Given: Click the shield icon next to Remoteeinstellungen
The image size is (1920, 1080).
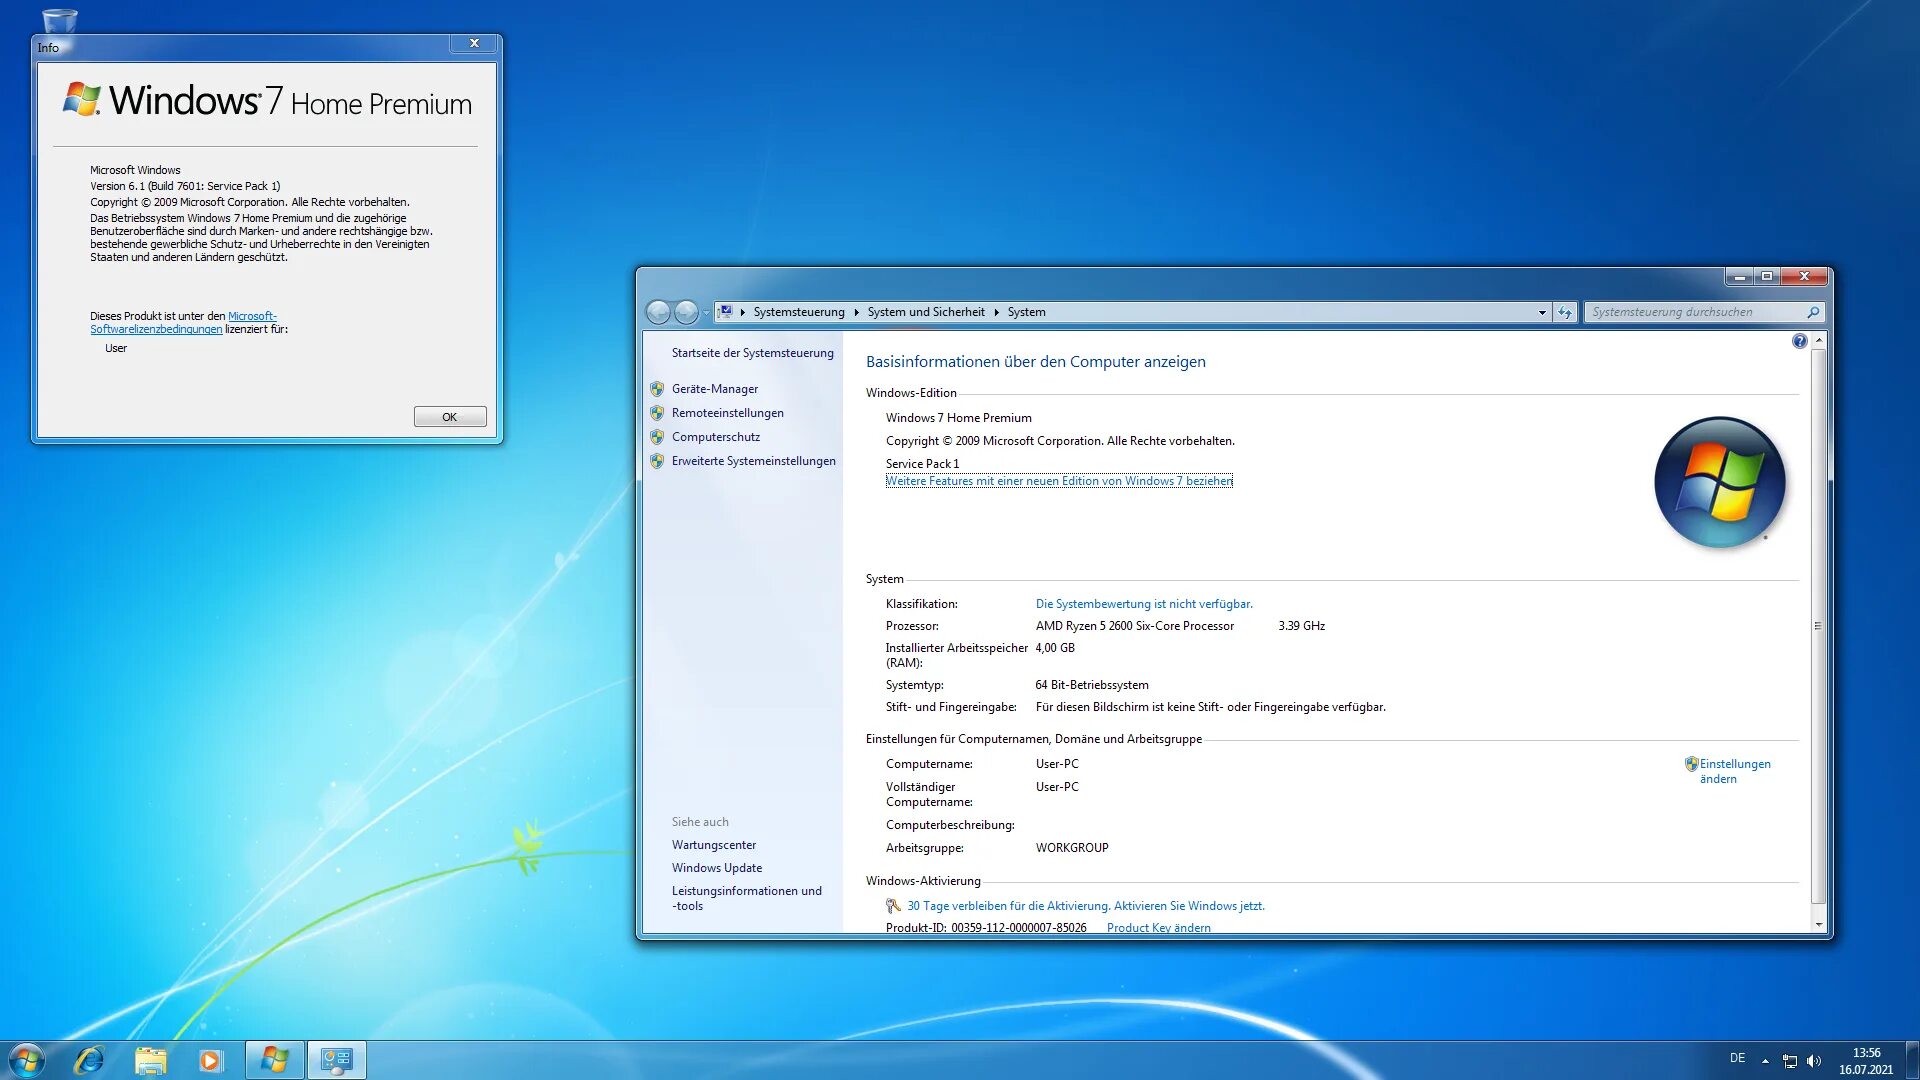Looking at the screenshot, I should (x=657, y=413).
